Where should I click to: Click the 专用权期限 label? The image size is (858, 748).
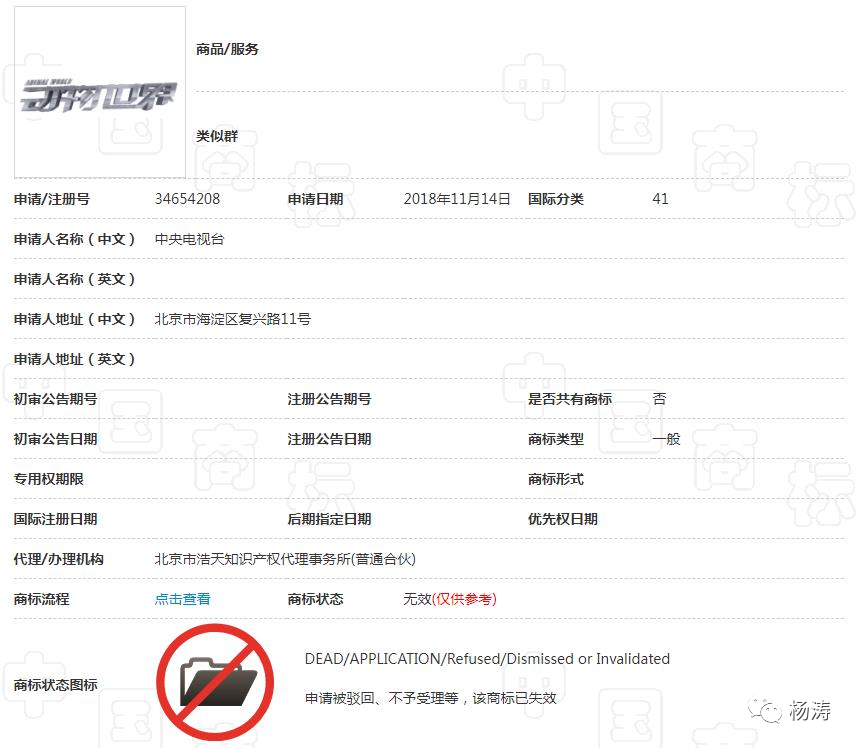coord(49,479)
